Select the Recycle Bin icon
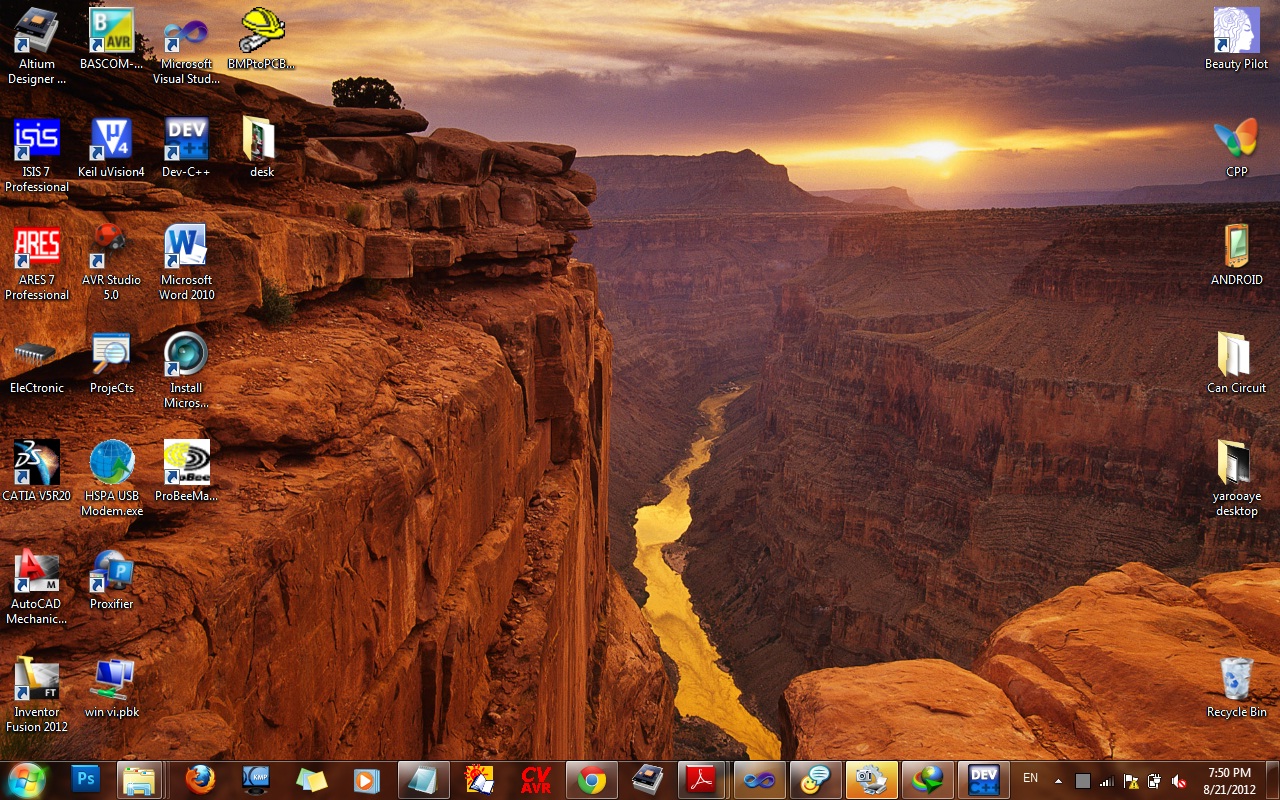 click(1236, 688)
